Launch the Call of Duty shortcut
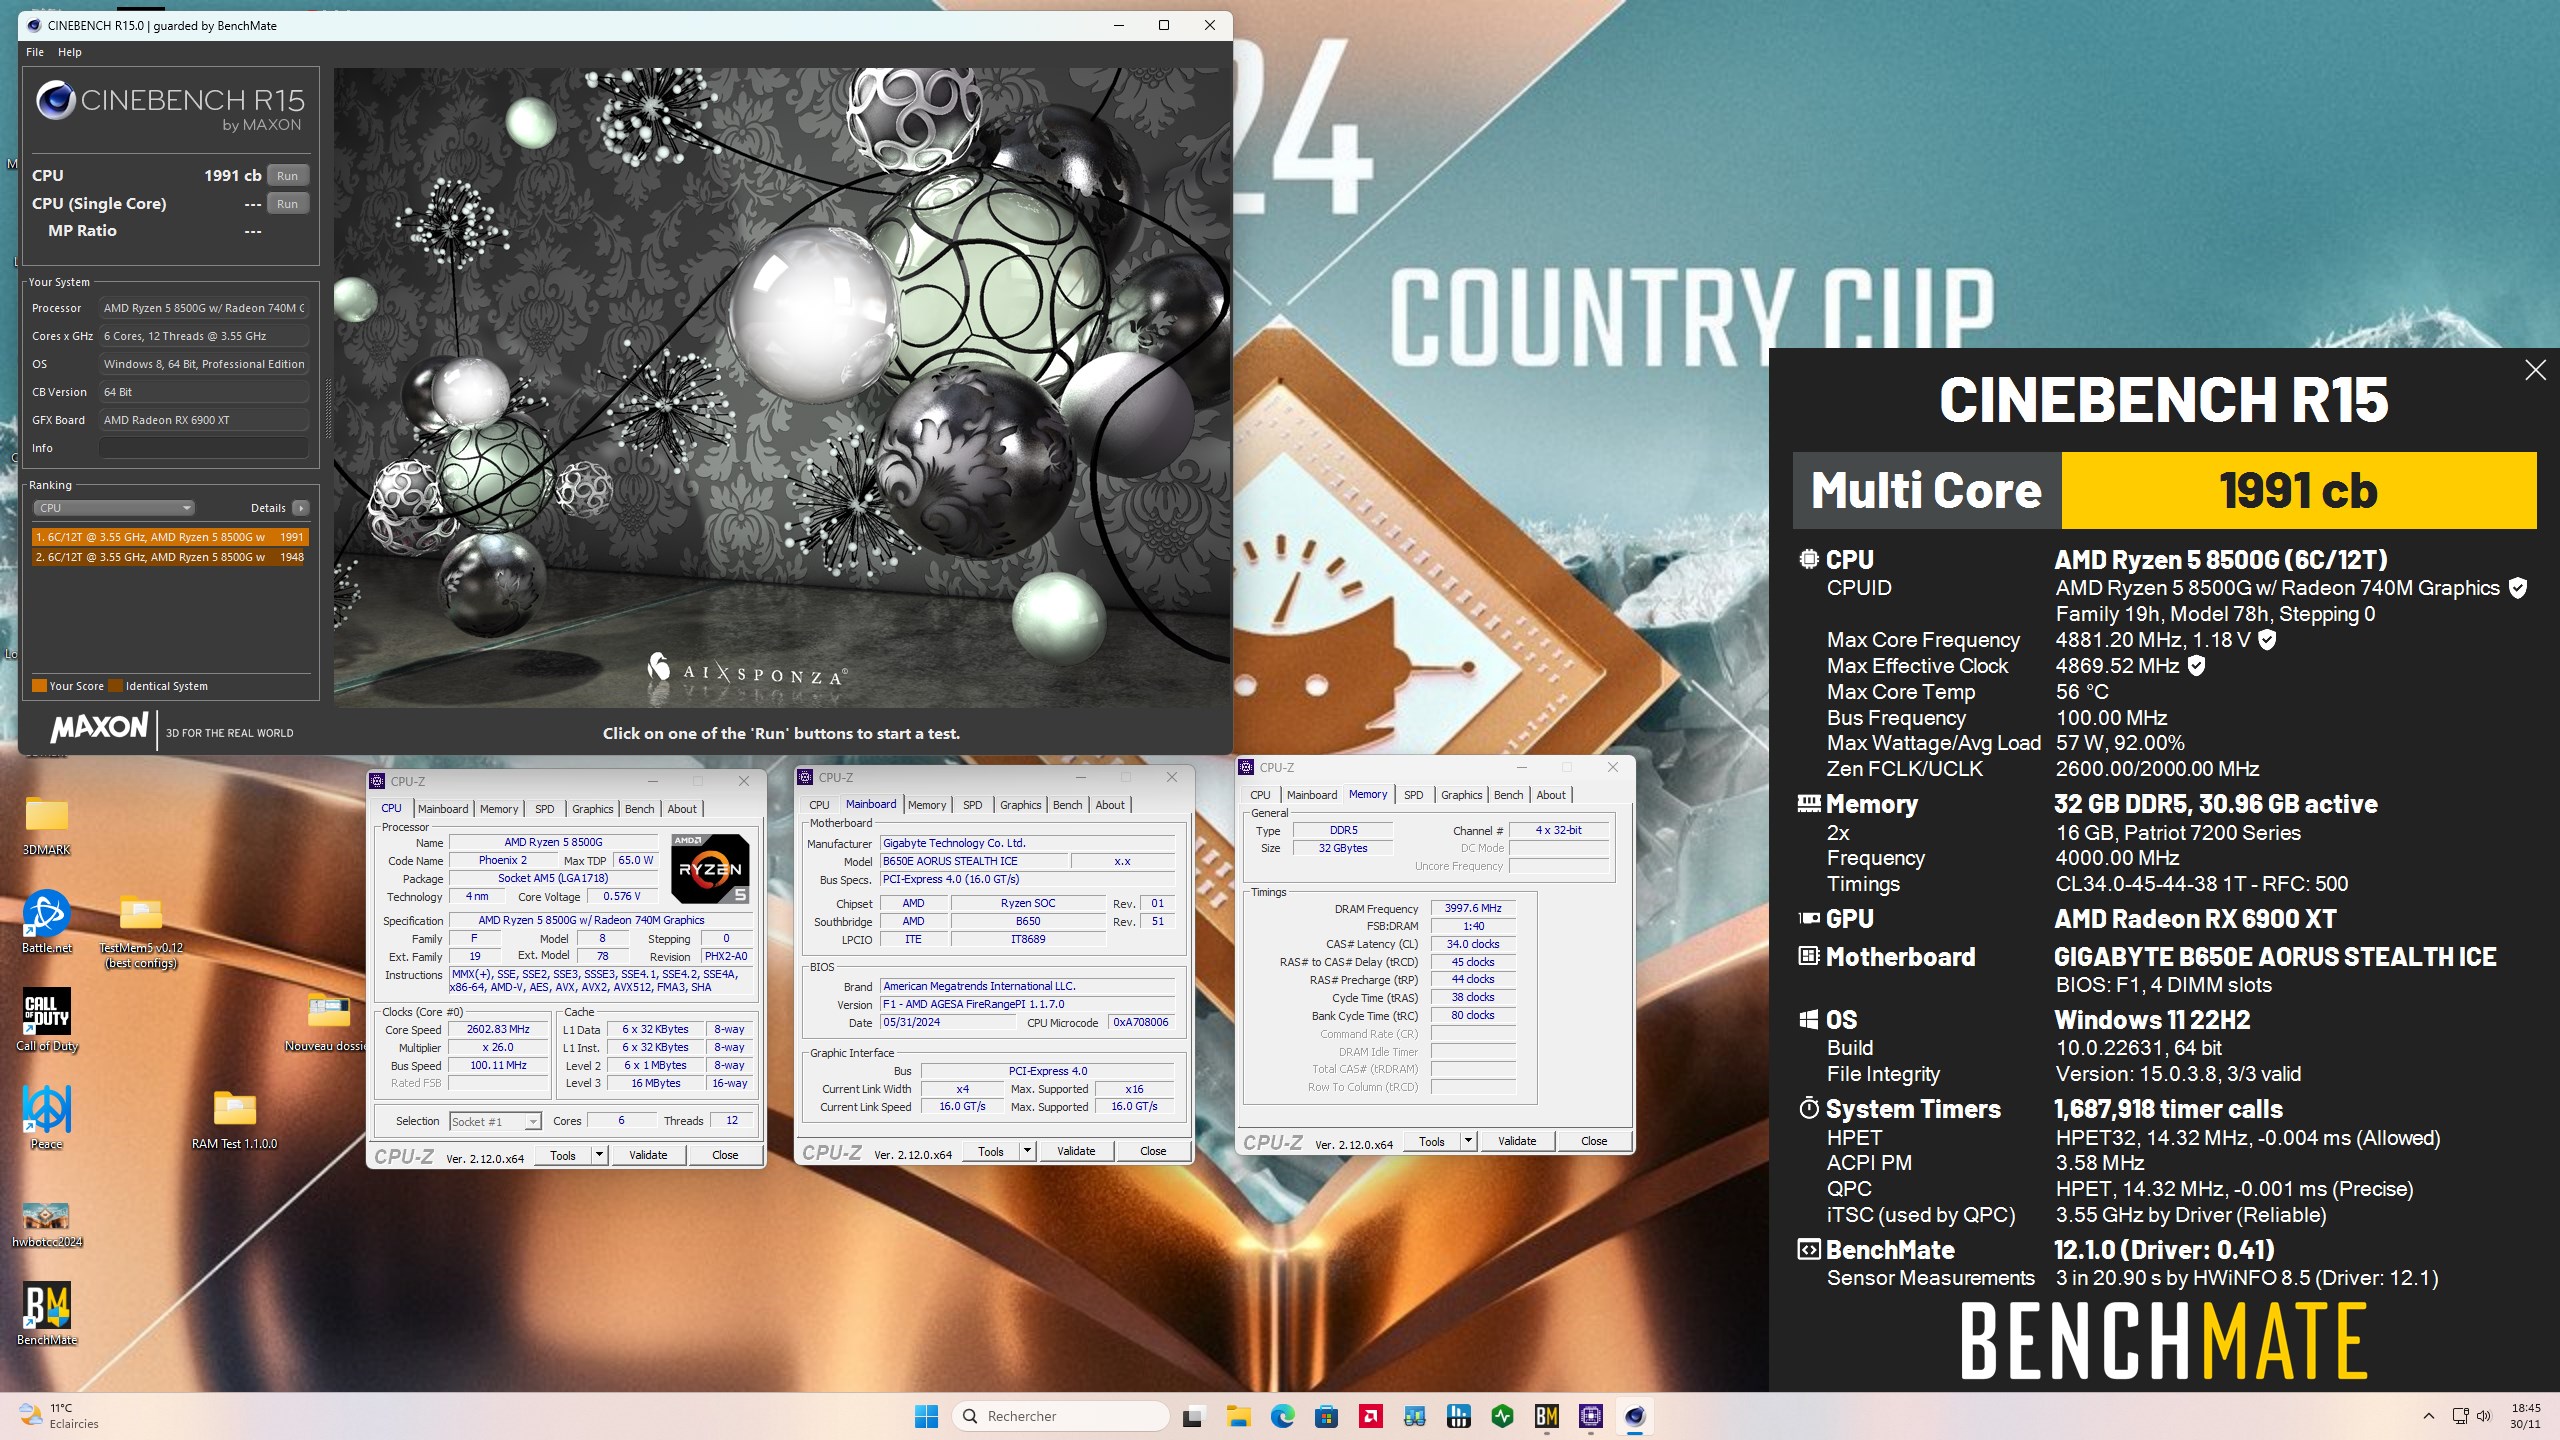 tap(46, 1020)
